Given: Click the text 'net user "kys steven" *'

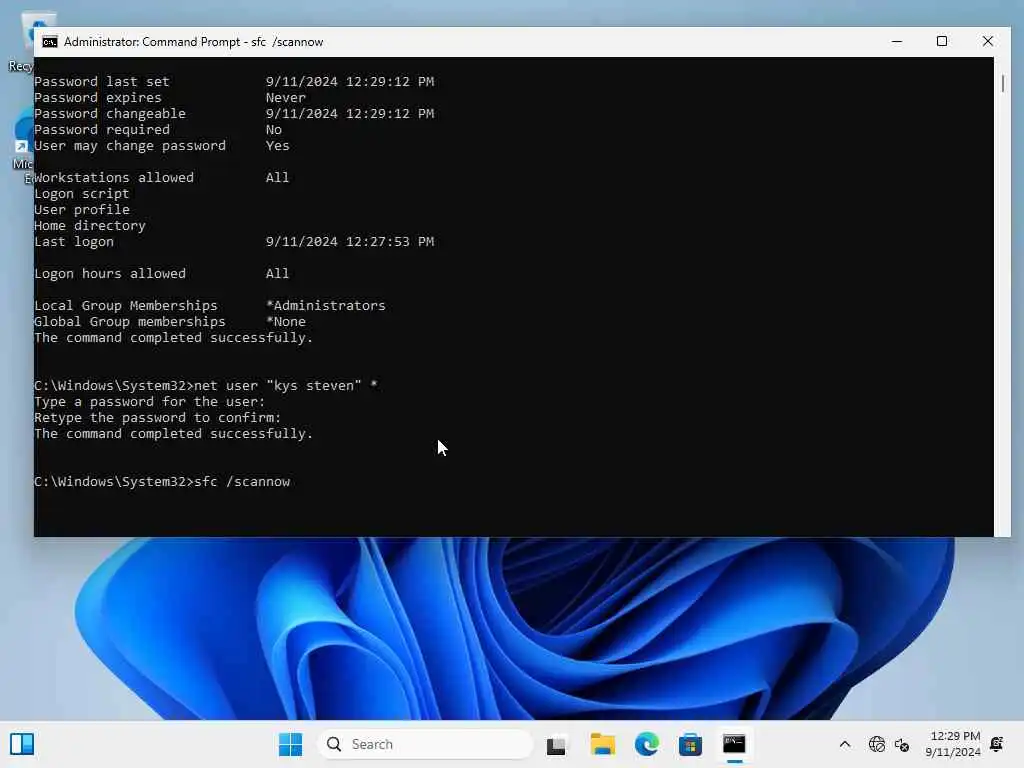Looking at the screenshot, I should [286, 386].
